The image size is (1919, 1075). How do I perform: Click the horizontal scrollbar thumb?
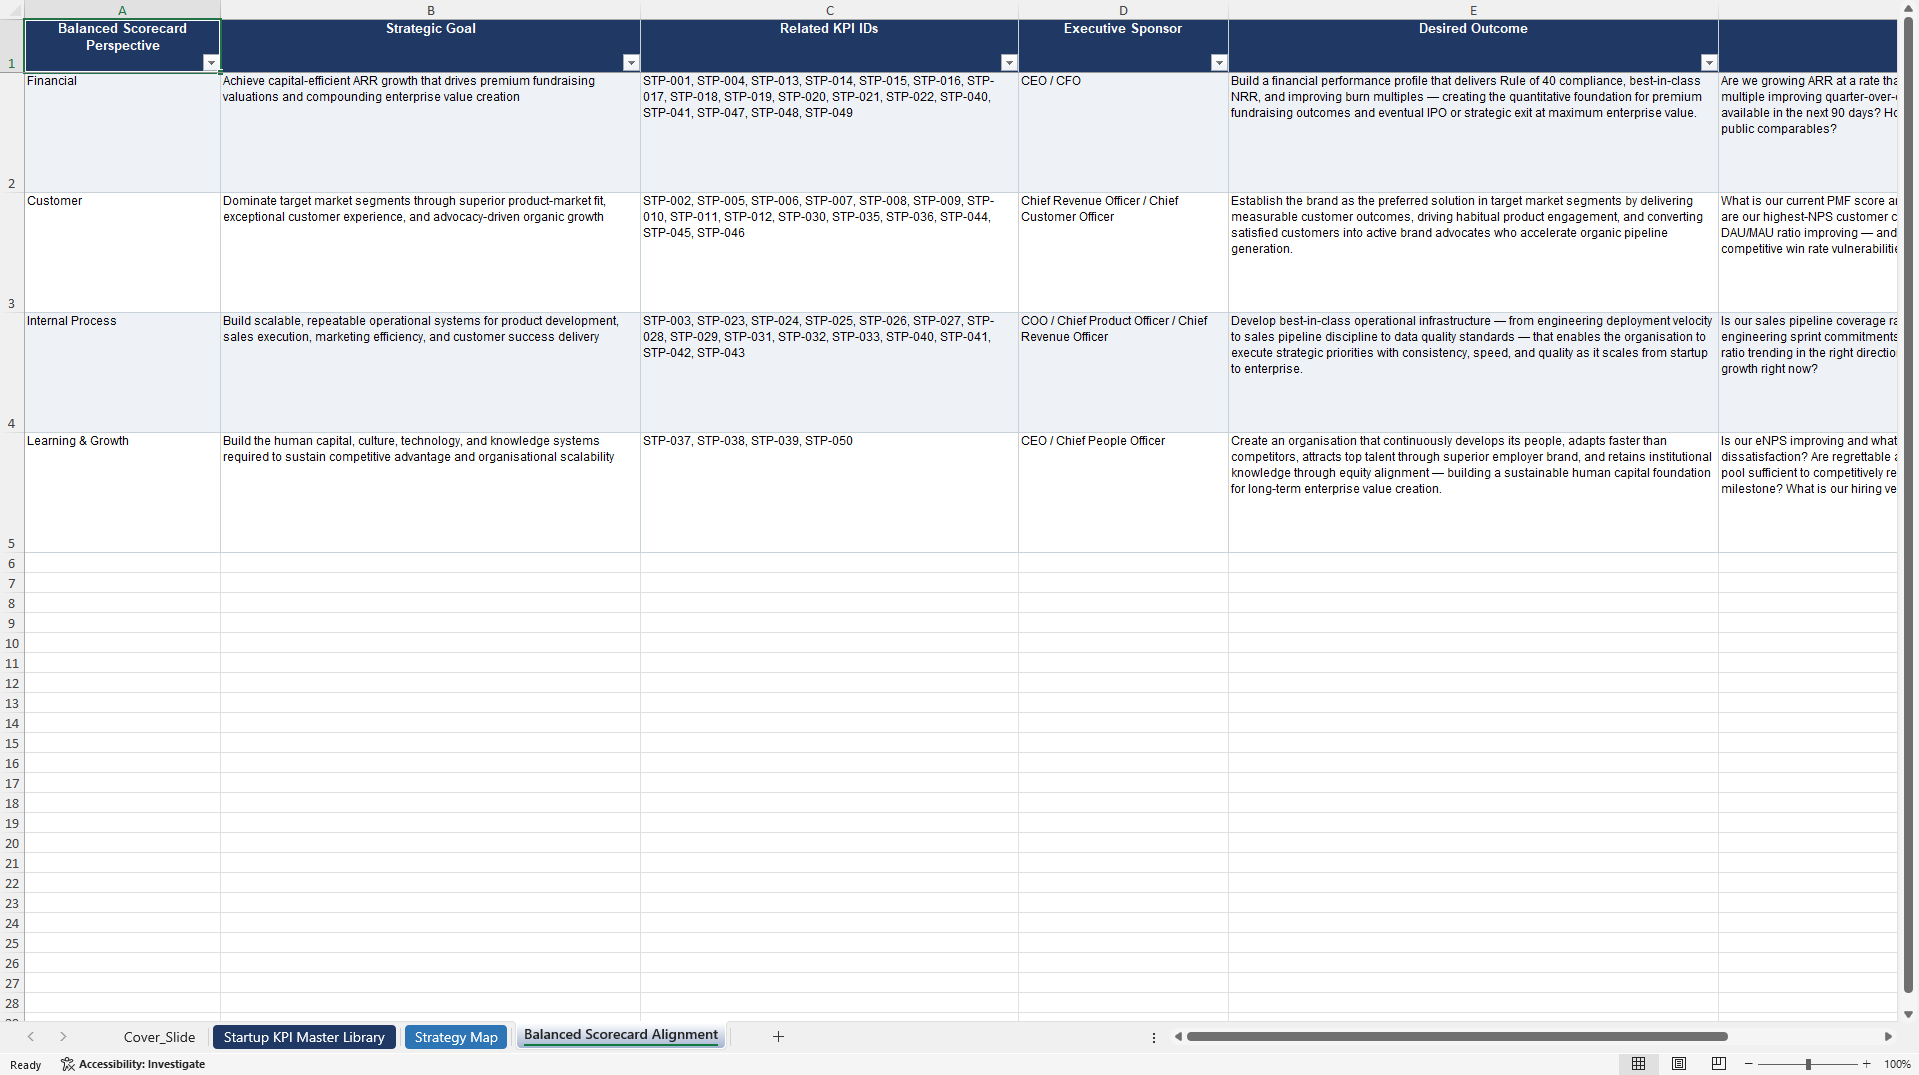[x=1457, y=1037]
